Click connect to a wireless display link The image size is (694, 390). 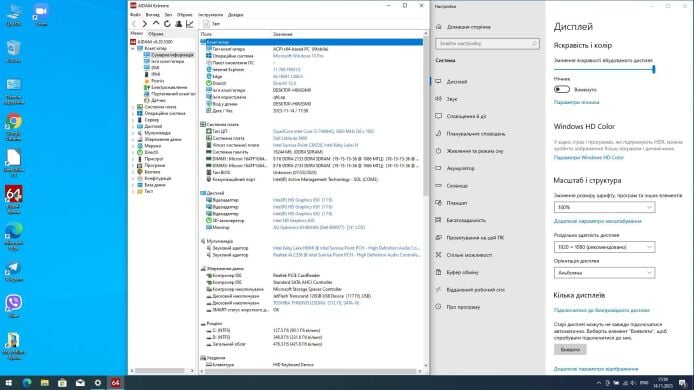[601, 310]
